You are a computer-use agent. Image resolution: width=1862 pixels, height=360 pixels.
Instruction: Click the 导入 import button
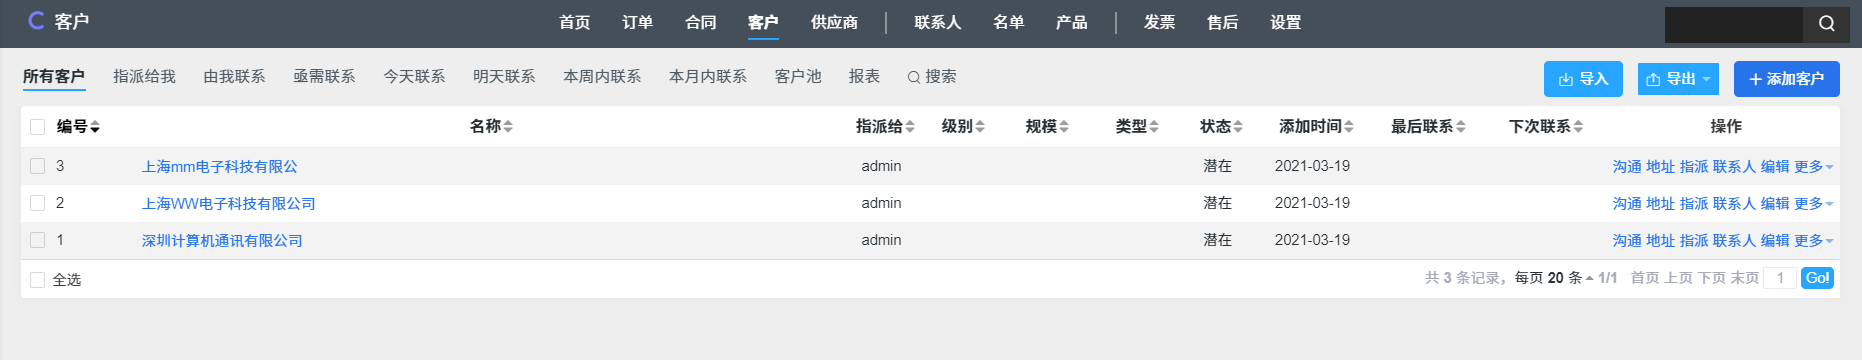tap(1583, 79)
